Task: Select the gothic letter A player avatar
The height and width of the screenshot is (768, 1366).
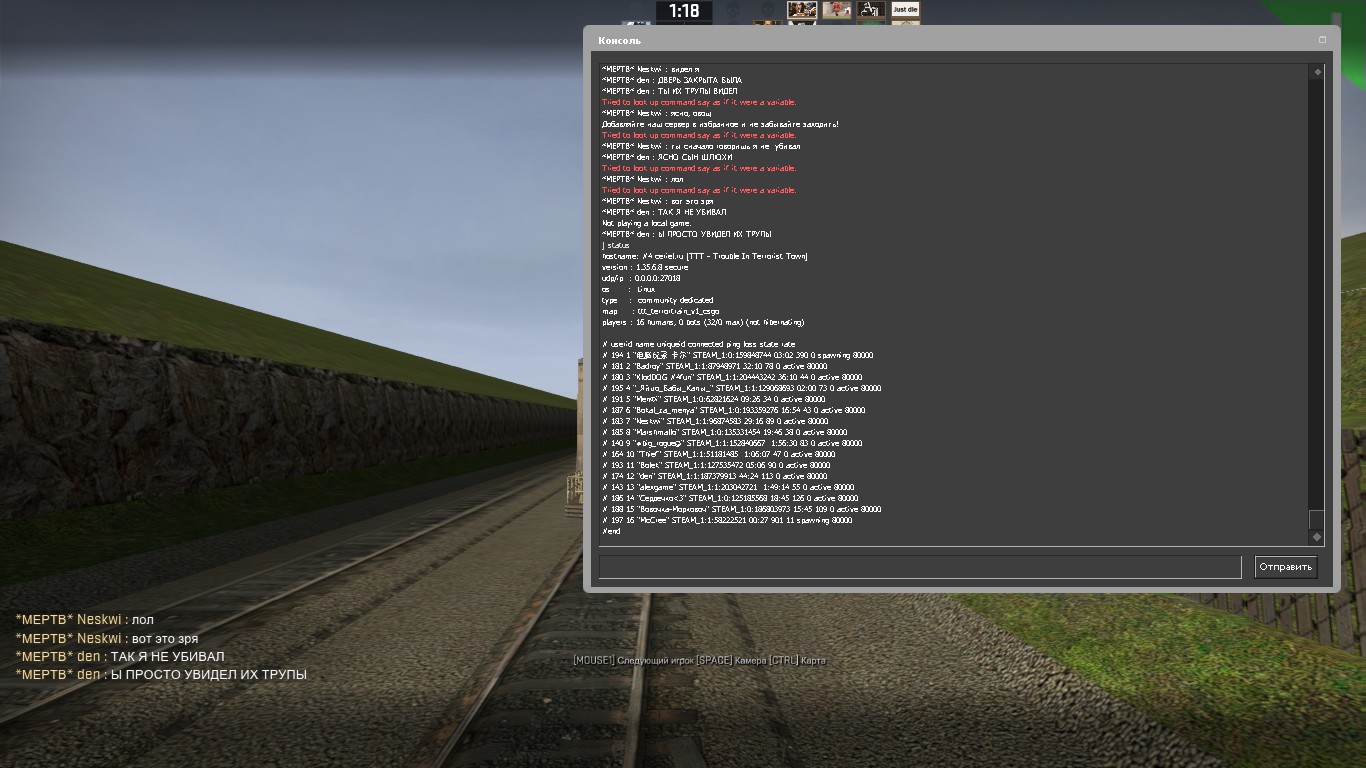Action: click(x=871, y=10)
